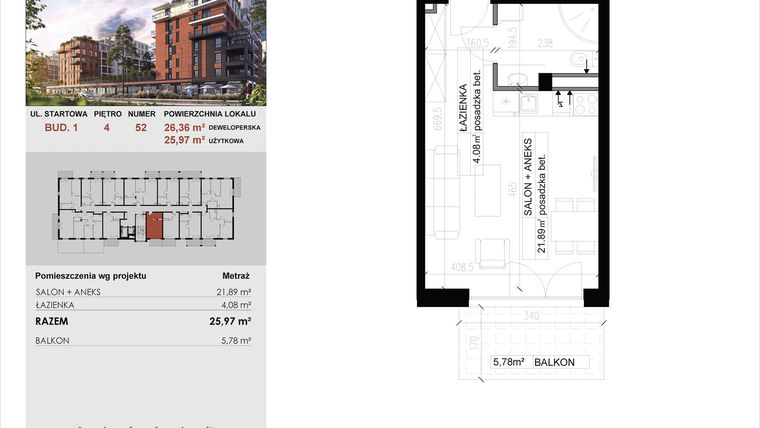Screen dimensions: 760x428
Task: Click the 'BALKON' table row label
Action: click(52, 340)
